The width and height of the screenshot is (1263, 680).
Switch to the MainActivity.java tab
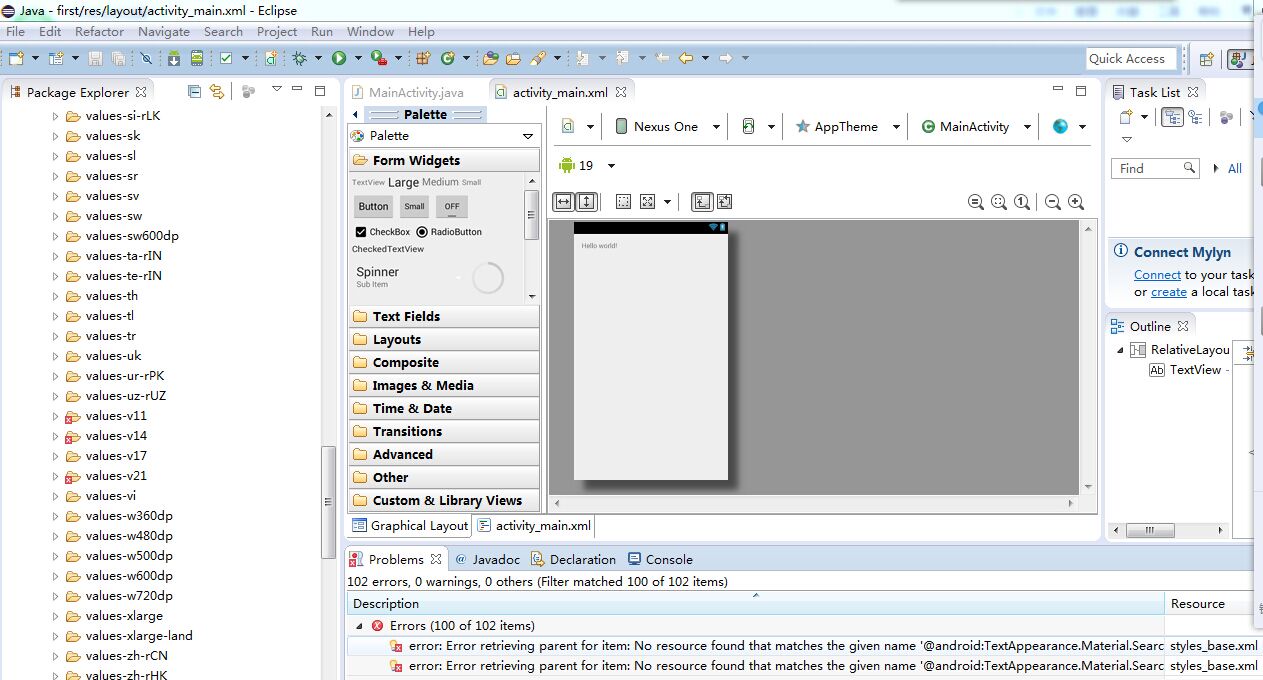[x=415, y=92]
